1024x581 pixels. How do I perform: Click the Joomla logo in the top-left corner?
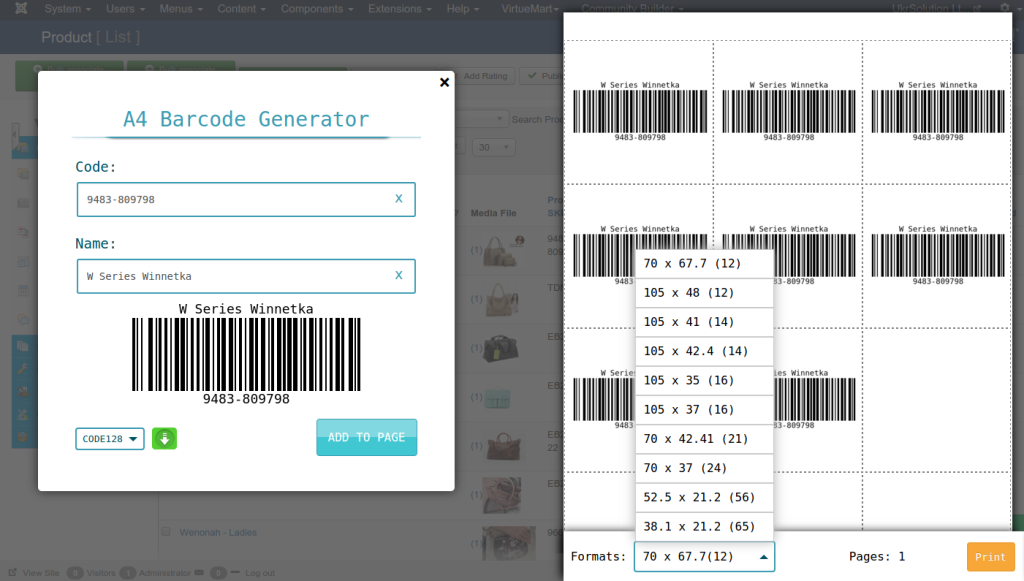point(20,9)
